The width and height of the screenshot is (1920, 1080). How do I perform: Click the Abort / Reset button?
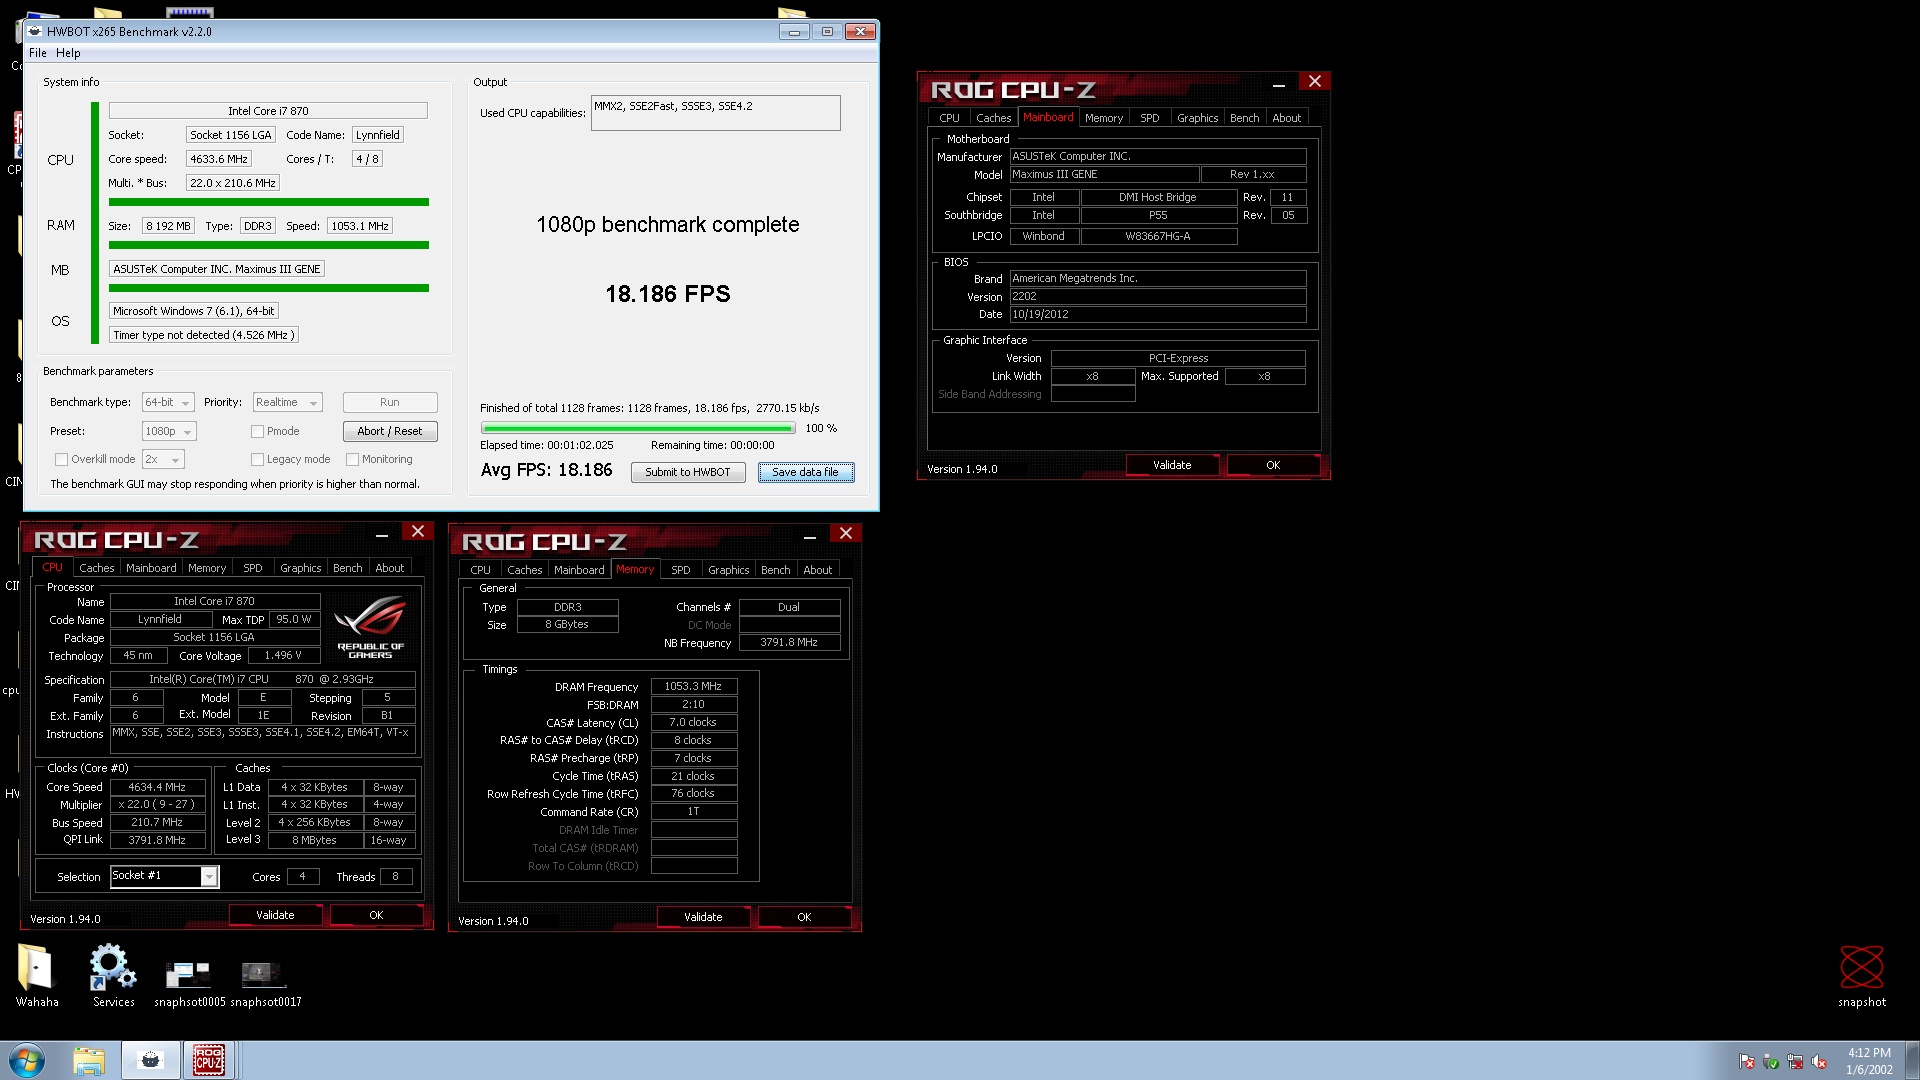(x=390, y=431)
